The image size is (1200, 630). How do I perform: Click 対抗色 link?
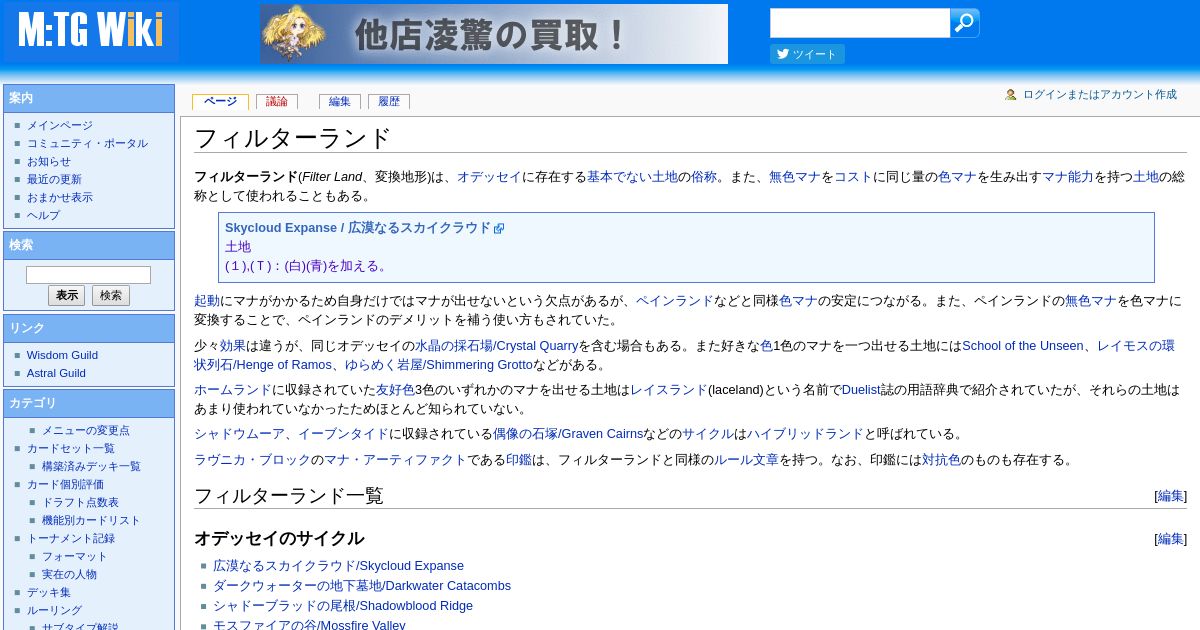click(x=941, y=460)
